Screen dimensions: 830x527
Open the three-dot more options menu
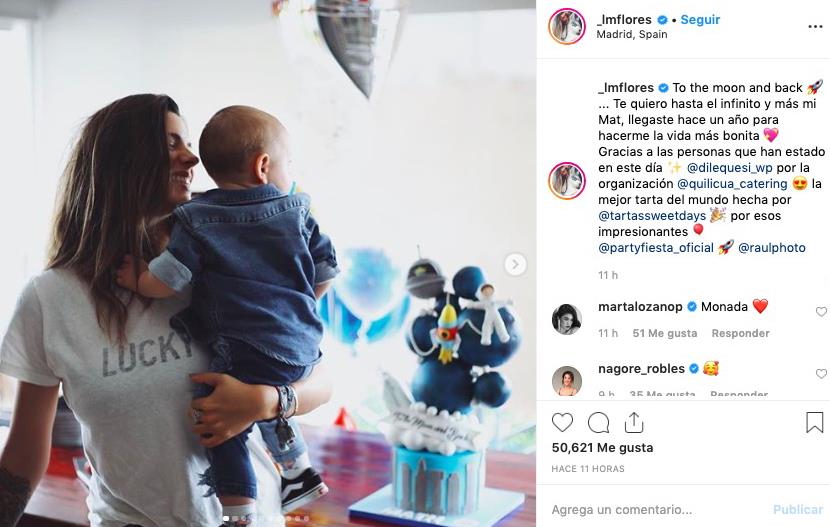[815, 26]
